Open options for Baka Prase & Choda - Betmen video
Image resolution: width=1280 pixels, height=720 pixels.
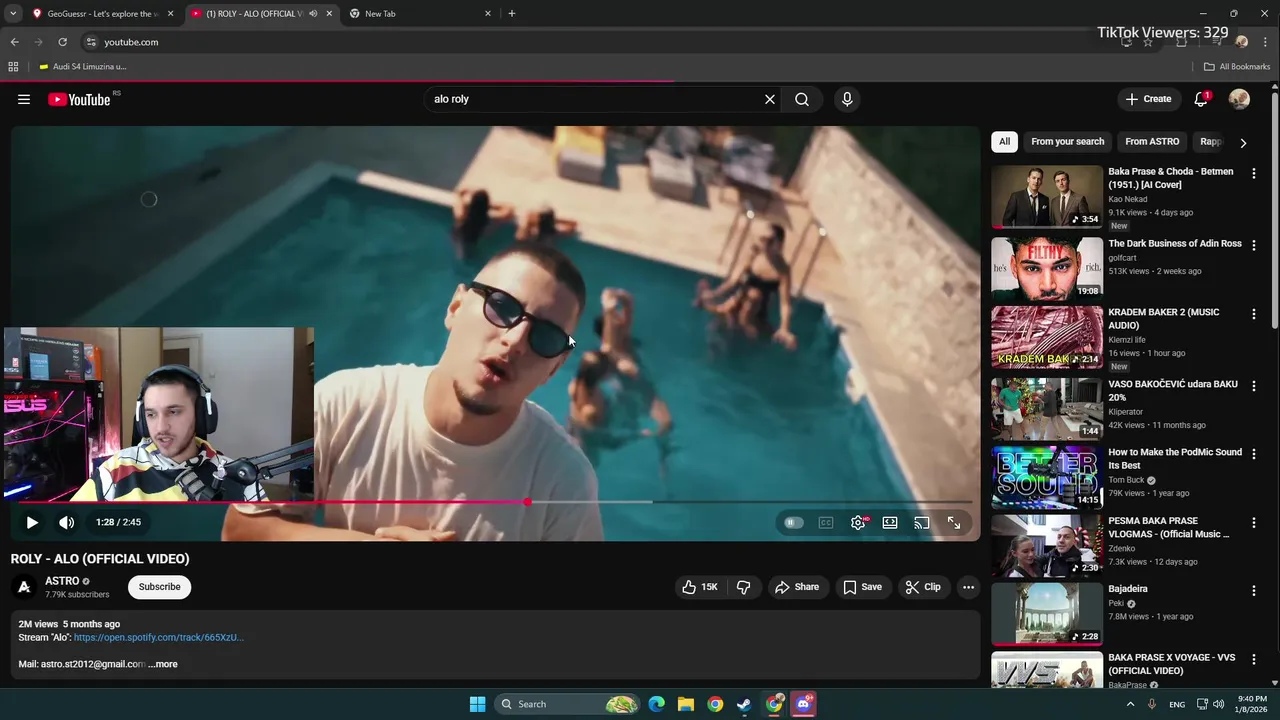click(x=1254, y=174)
